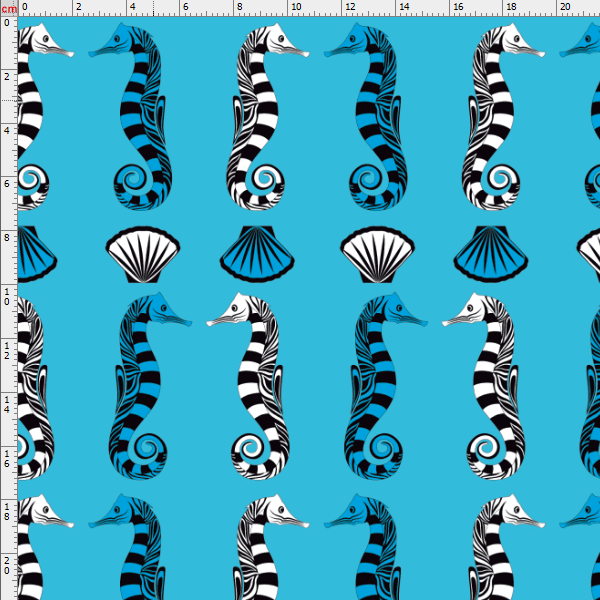Image resolution: width=600 pixels, height=600 pixels.
Task: Click the red cm unit corner box
Action: click(x=8, y=8)
